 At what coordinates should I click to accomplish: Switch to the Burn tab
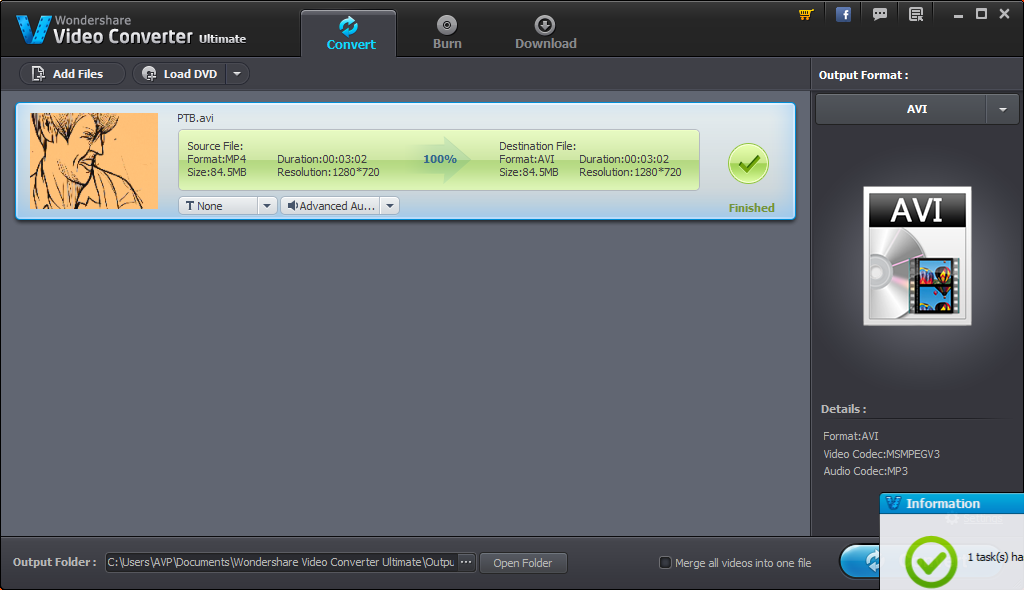point(447,34)
